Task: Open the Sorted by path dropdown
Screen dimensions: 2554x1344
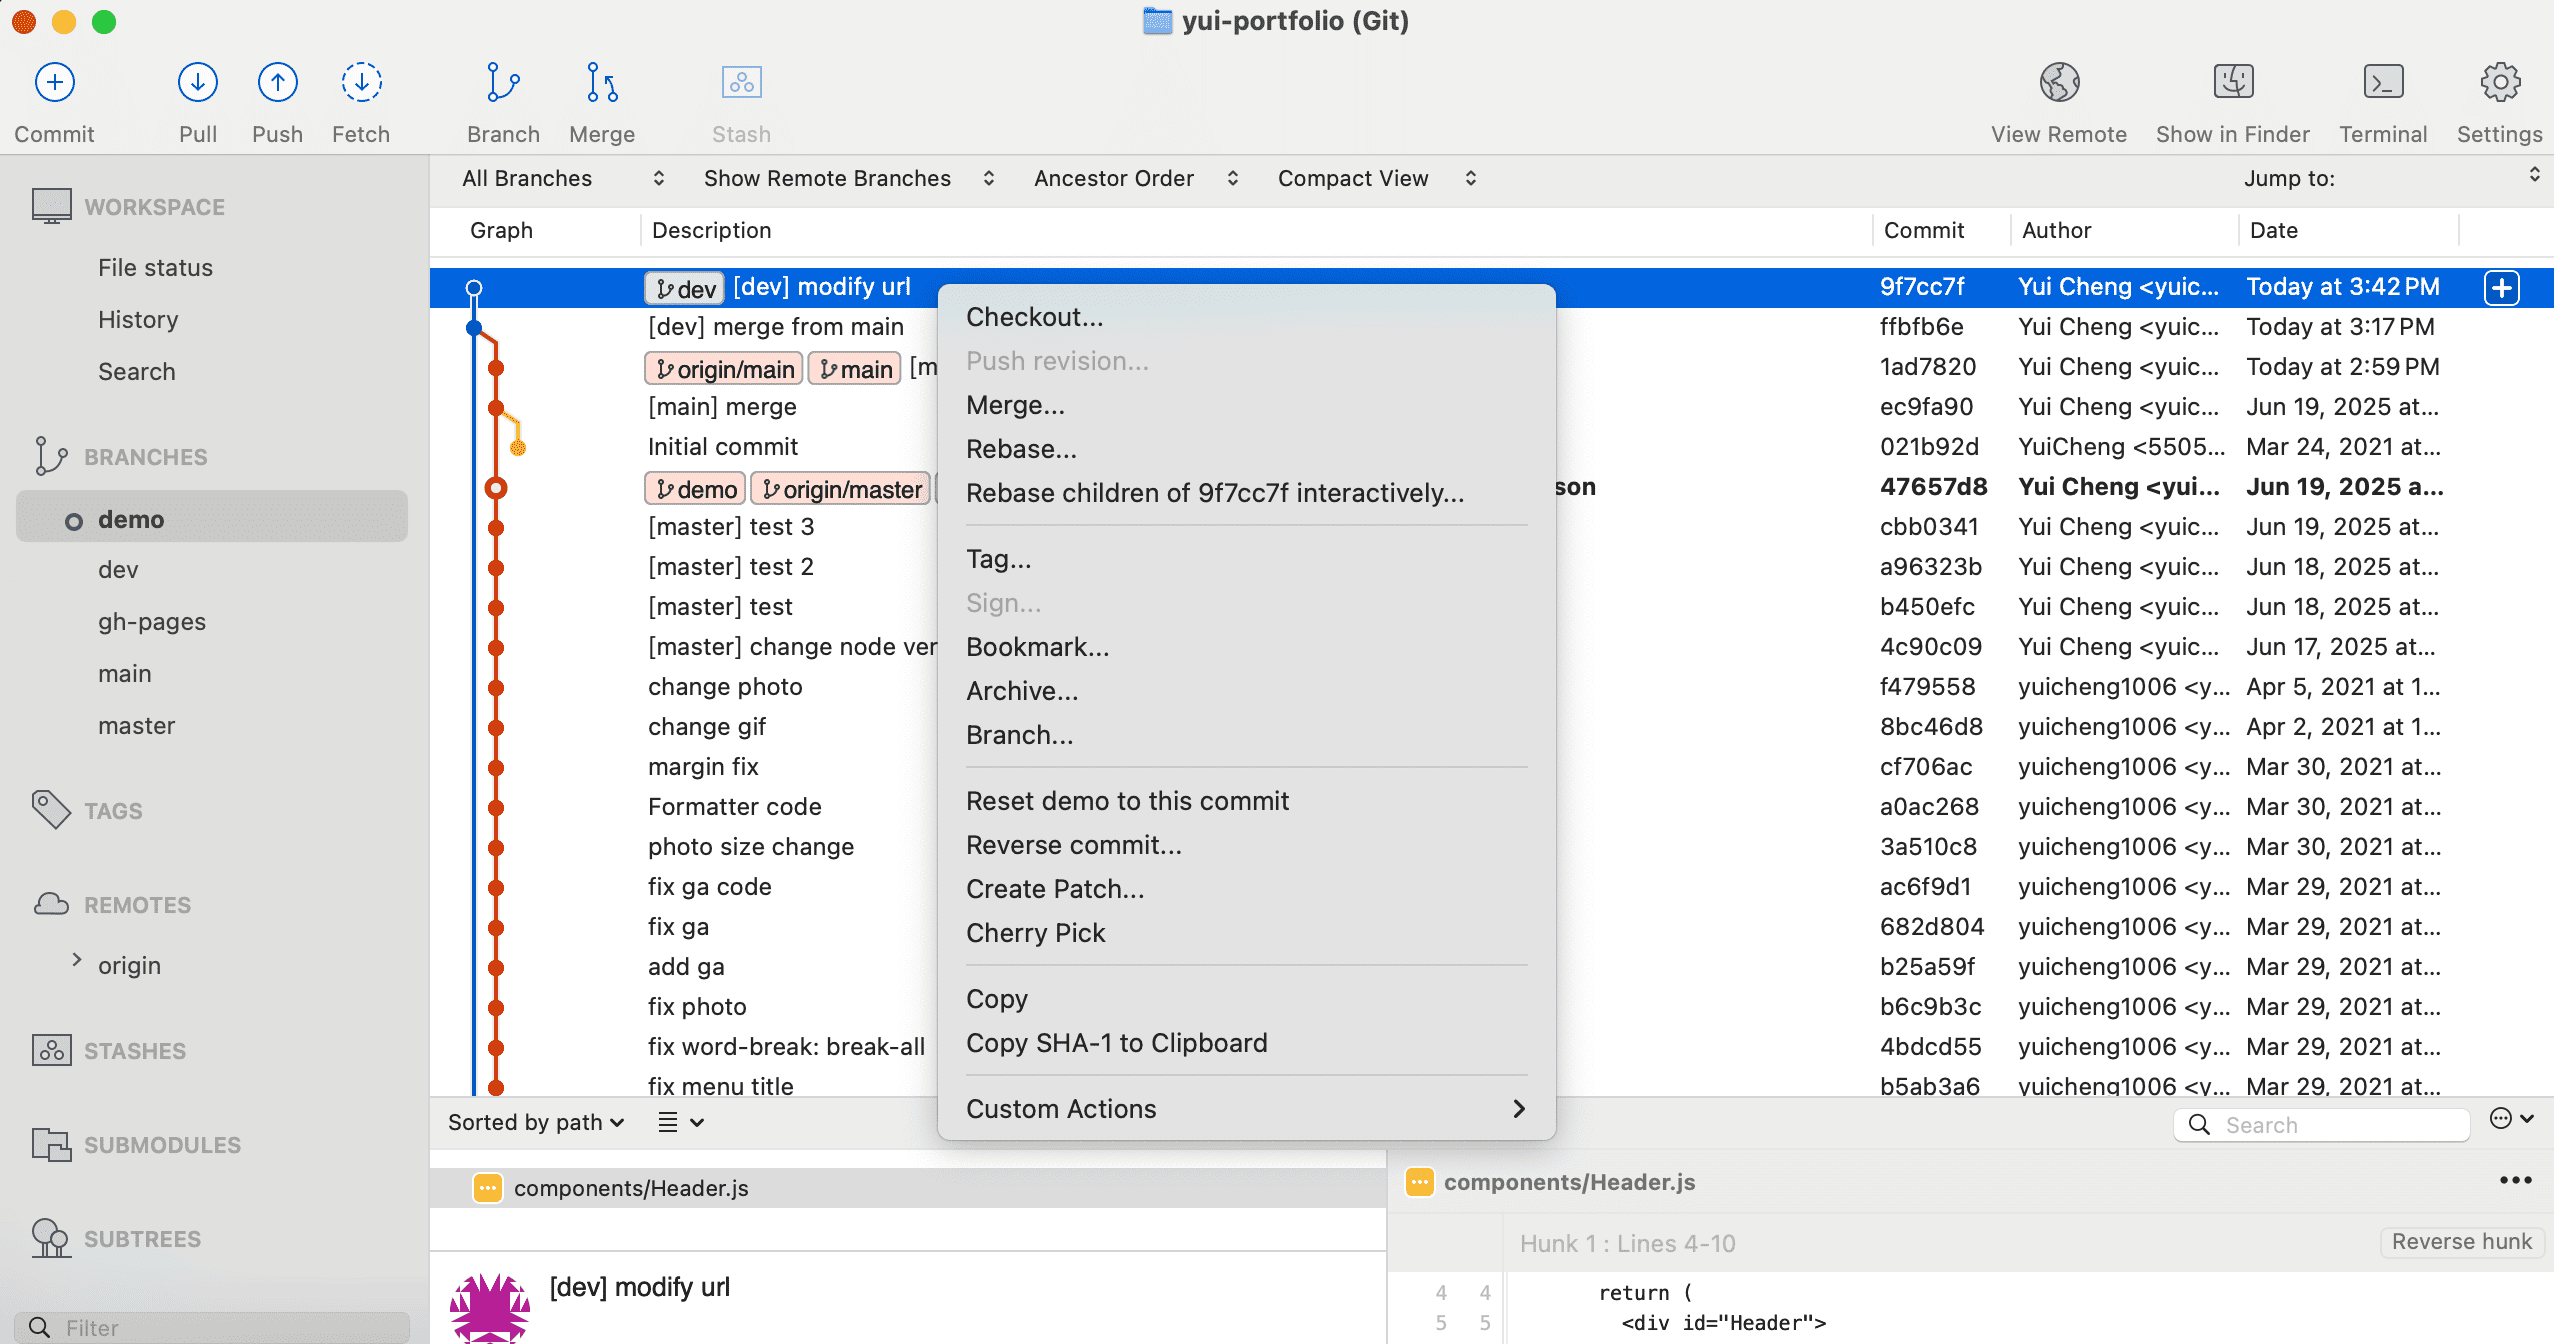Action: [x=536, y=1122]
